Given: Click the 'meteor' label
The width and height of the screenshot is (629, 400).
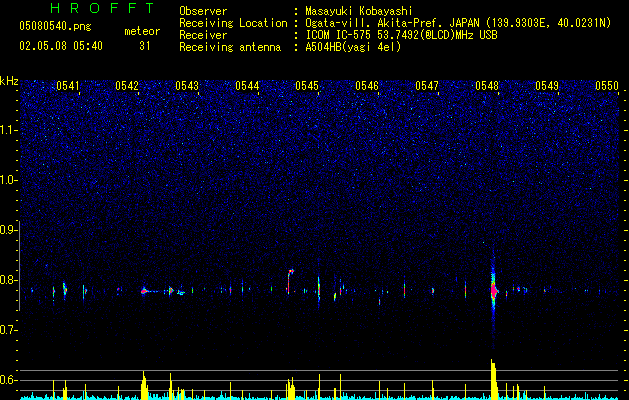Looking at the screenshot, I should [142, 31].
